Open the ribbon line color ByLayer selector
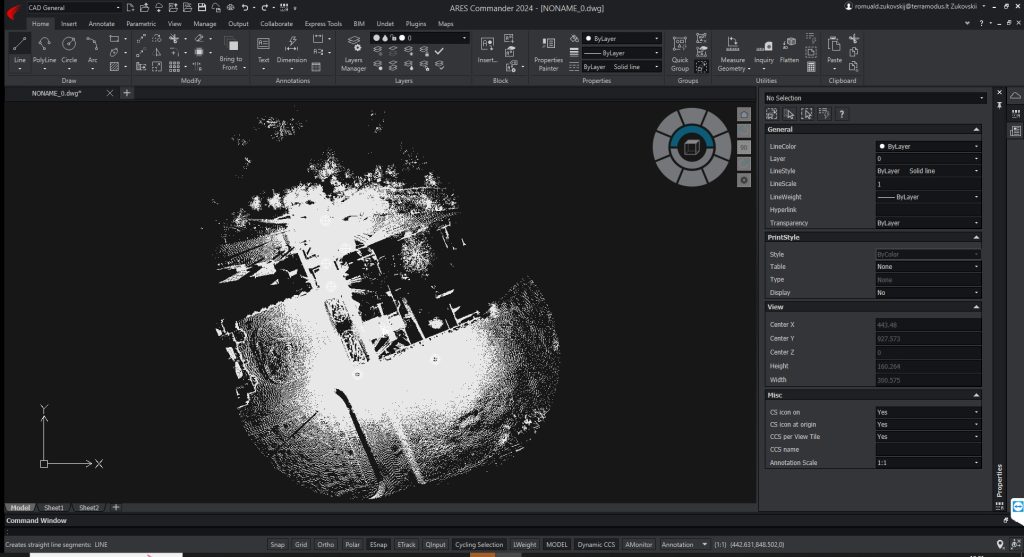The image size is (1024, 557). 621,38
